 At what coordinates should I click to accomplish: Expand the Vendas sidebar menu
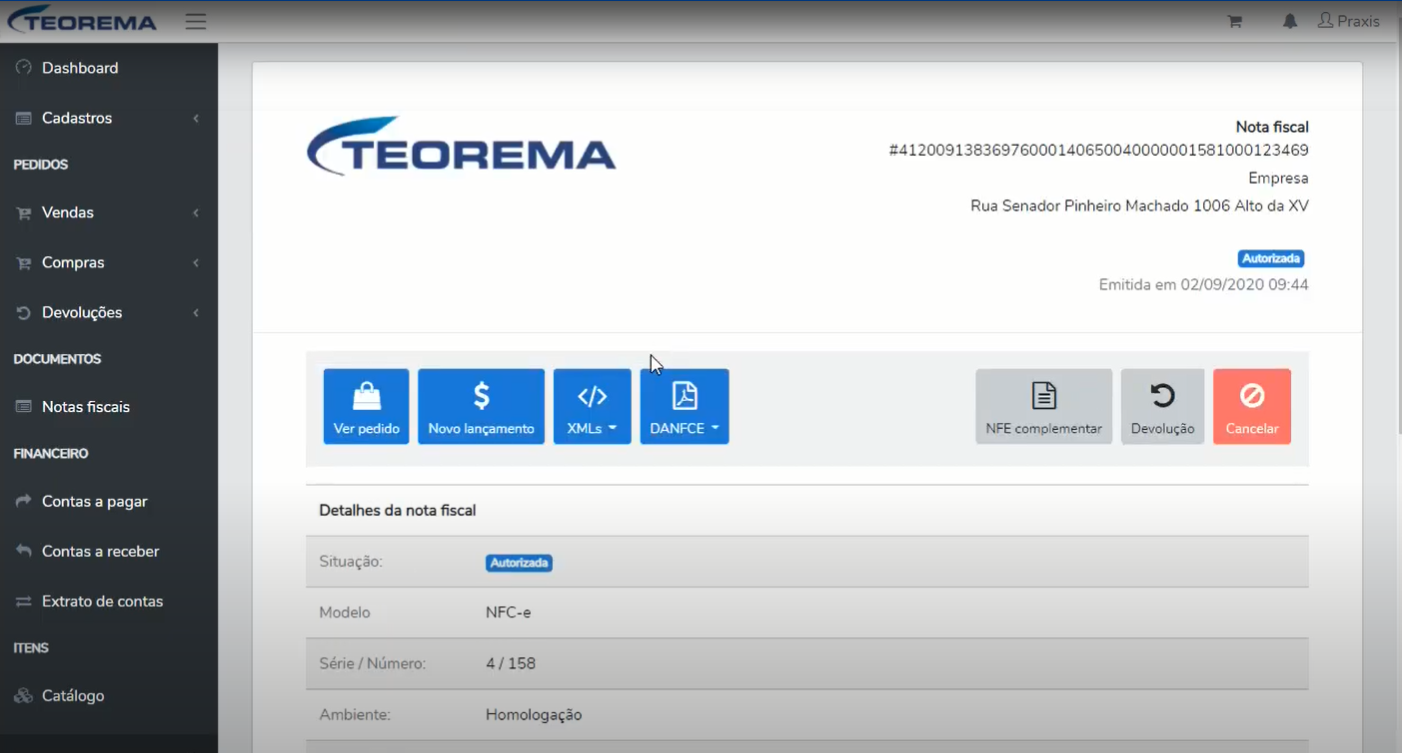[x=108, y=213]
